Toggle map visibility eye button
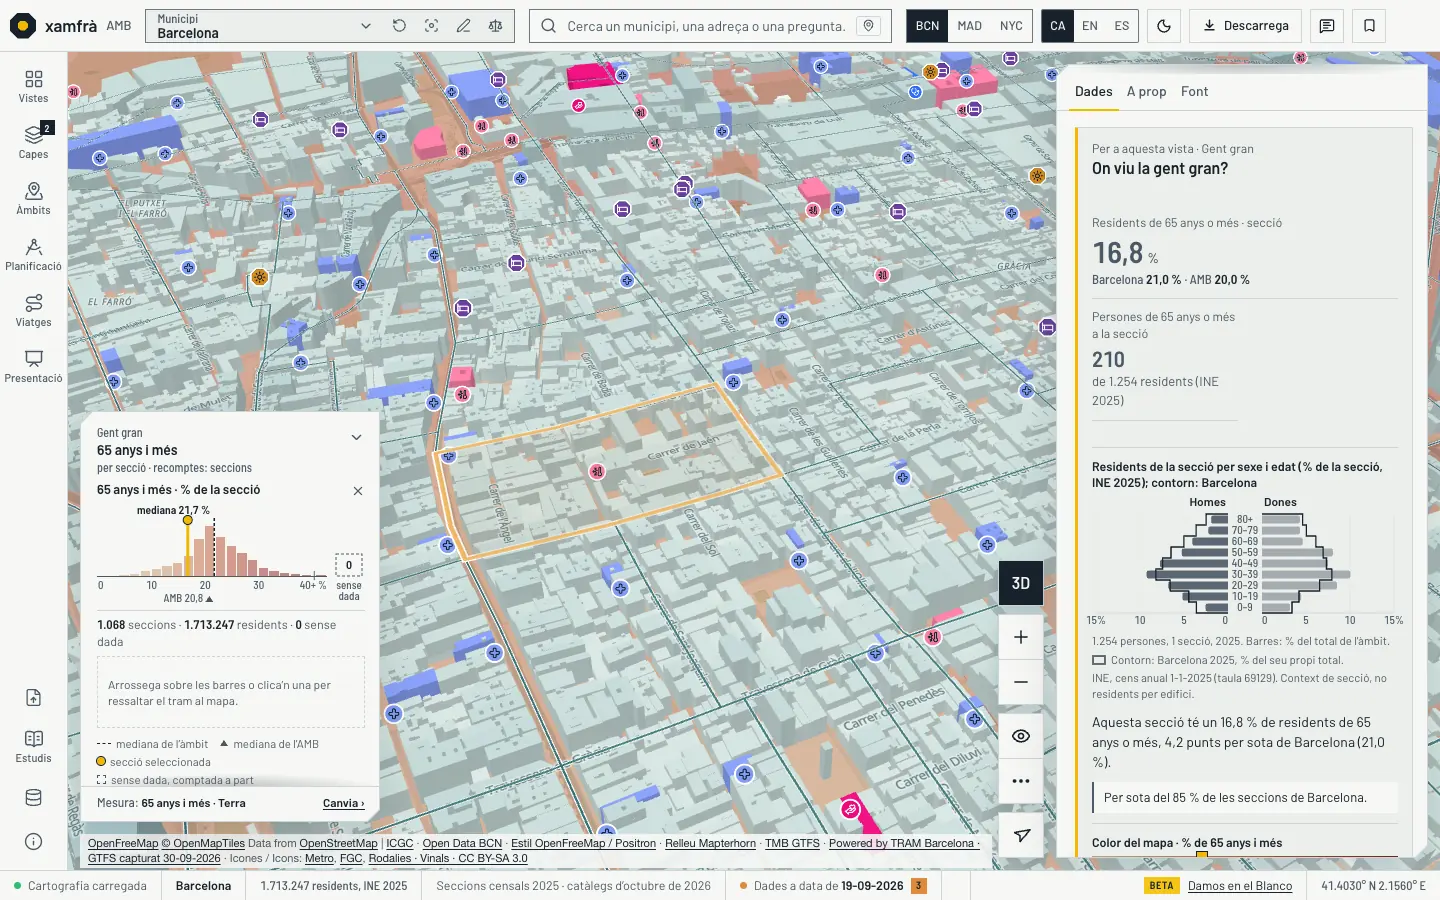This screenshot has height=900, width=1440. [x=1021, y=736]
